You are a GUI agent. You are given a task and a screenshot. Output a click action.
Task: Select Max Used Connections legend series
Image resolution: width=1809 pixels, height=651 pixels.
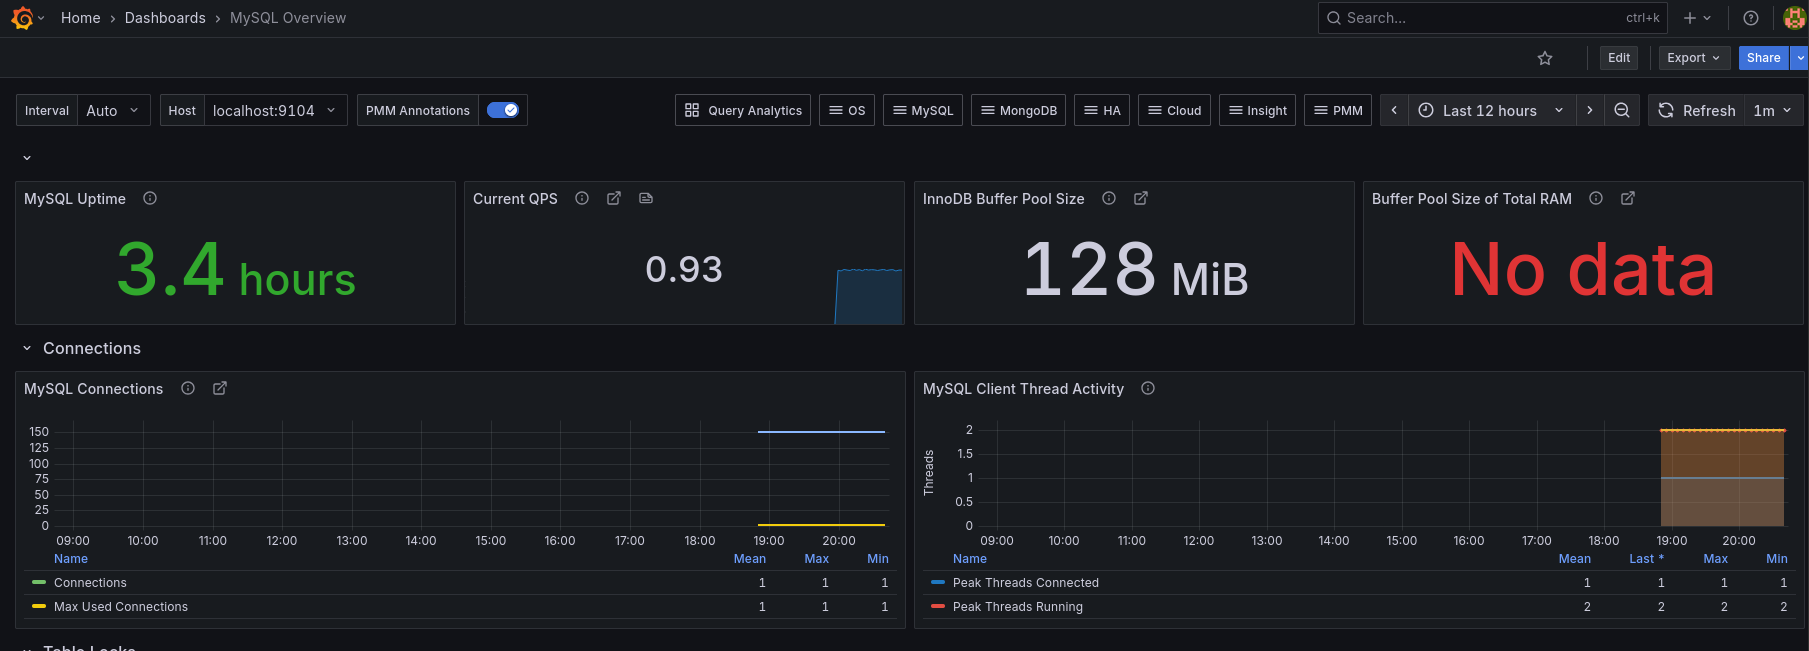(x=121, y=607)
